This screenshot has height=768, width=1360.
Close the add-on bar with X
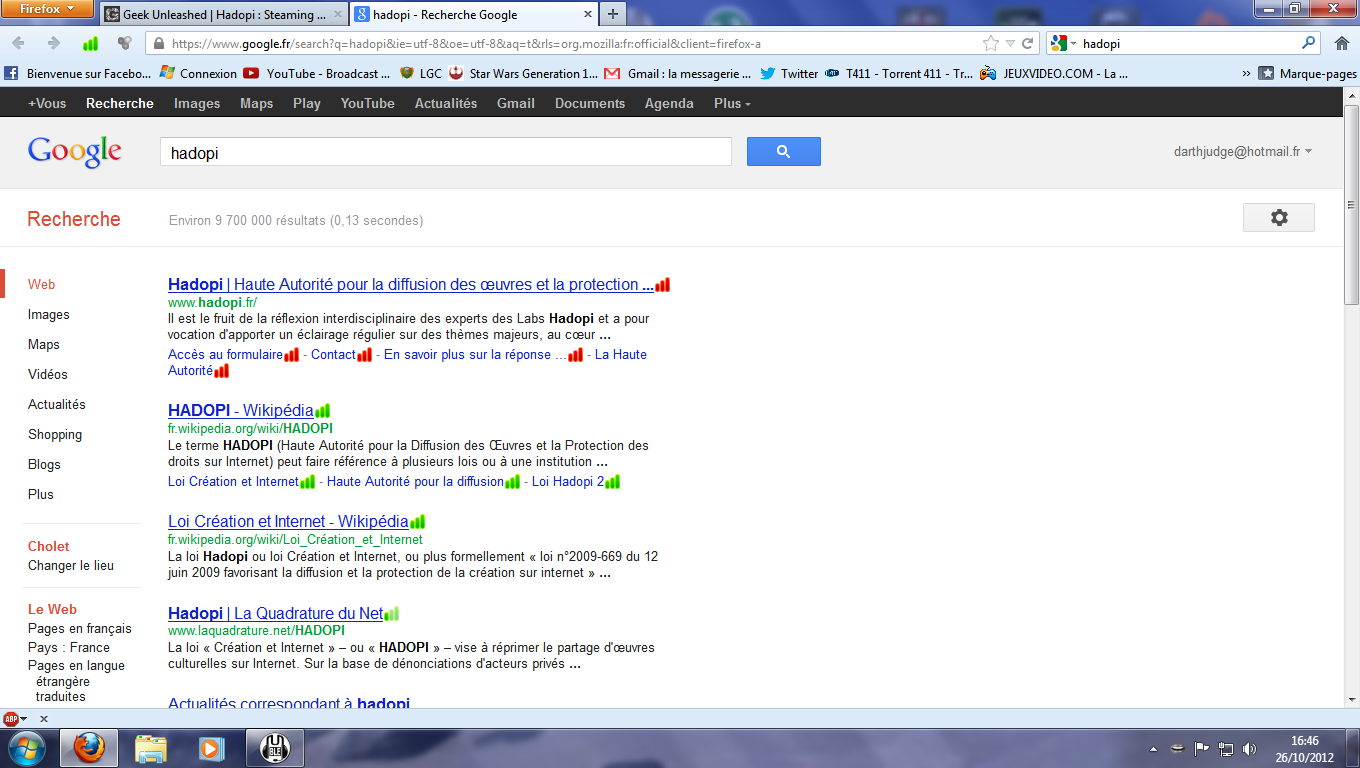tap(44, 719)
